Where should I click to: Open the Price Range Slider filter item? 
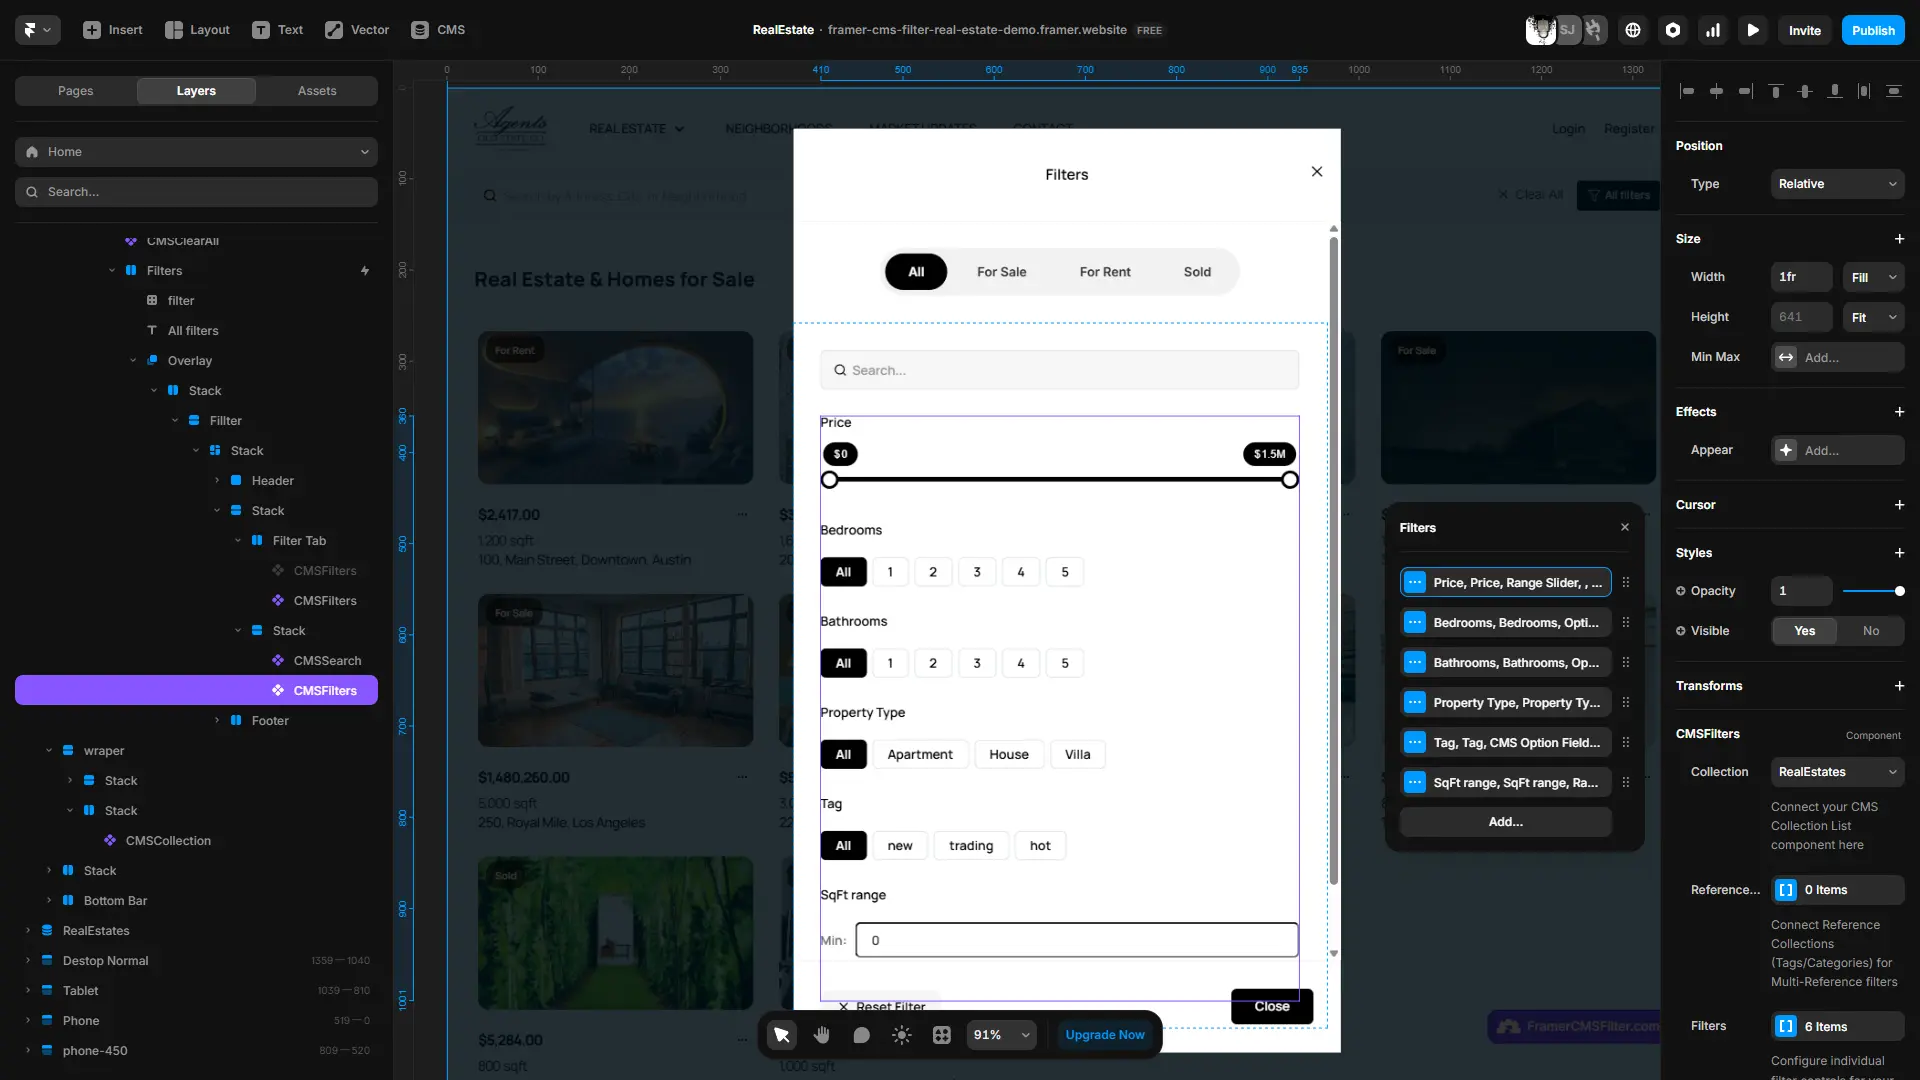(x=1506, y=582)
